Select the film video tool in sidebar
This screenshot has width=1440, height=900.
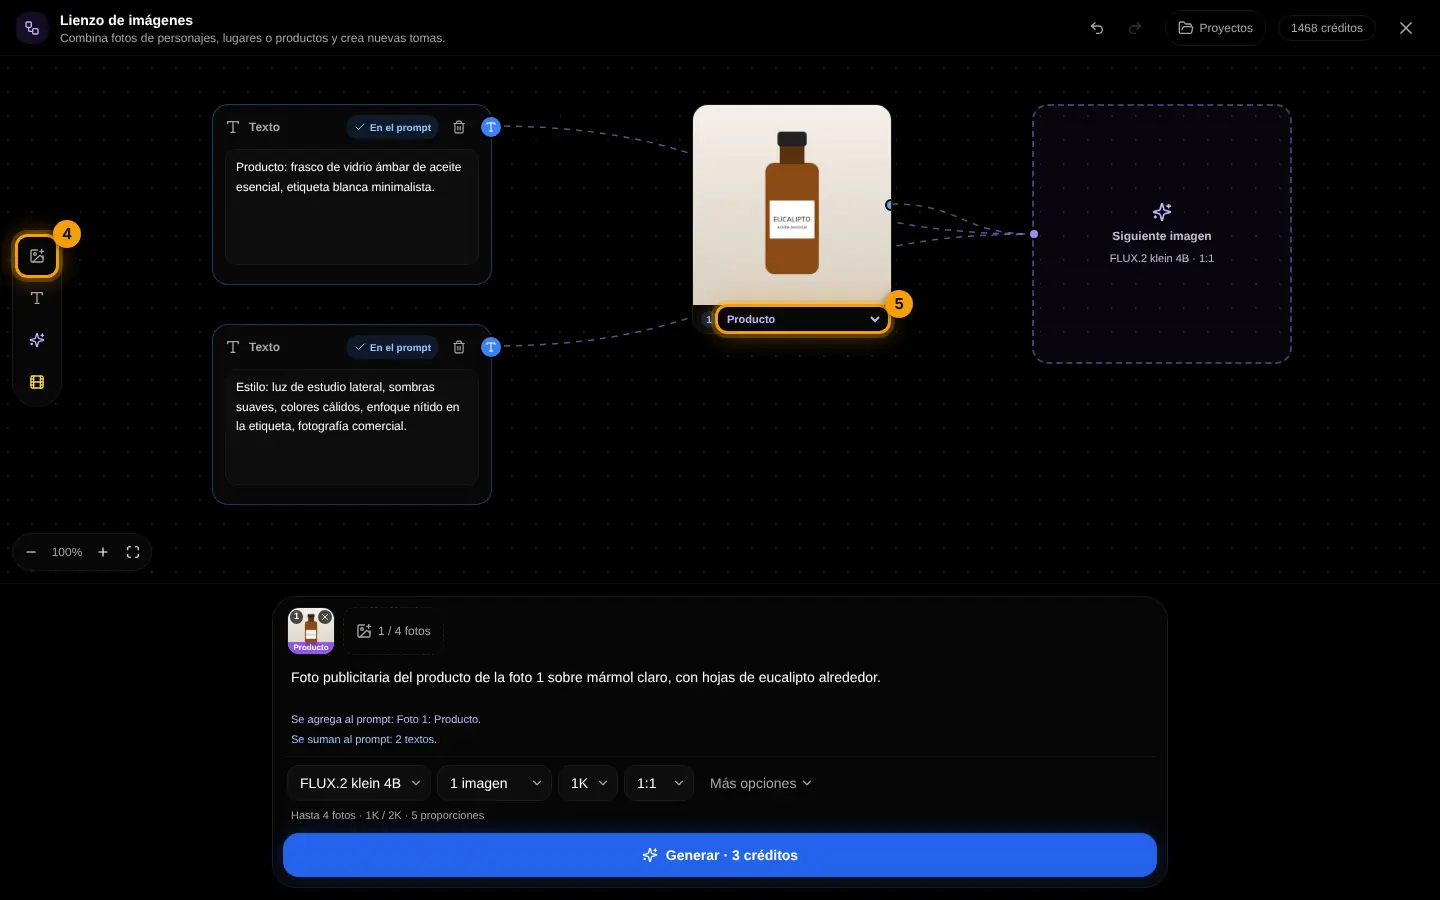pyautogui.click(x=37, y=382)
